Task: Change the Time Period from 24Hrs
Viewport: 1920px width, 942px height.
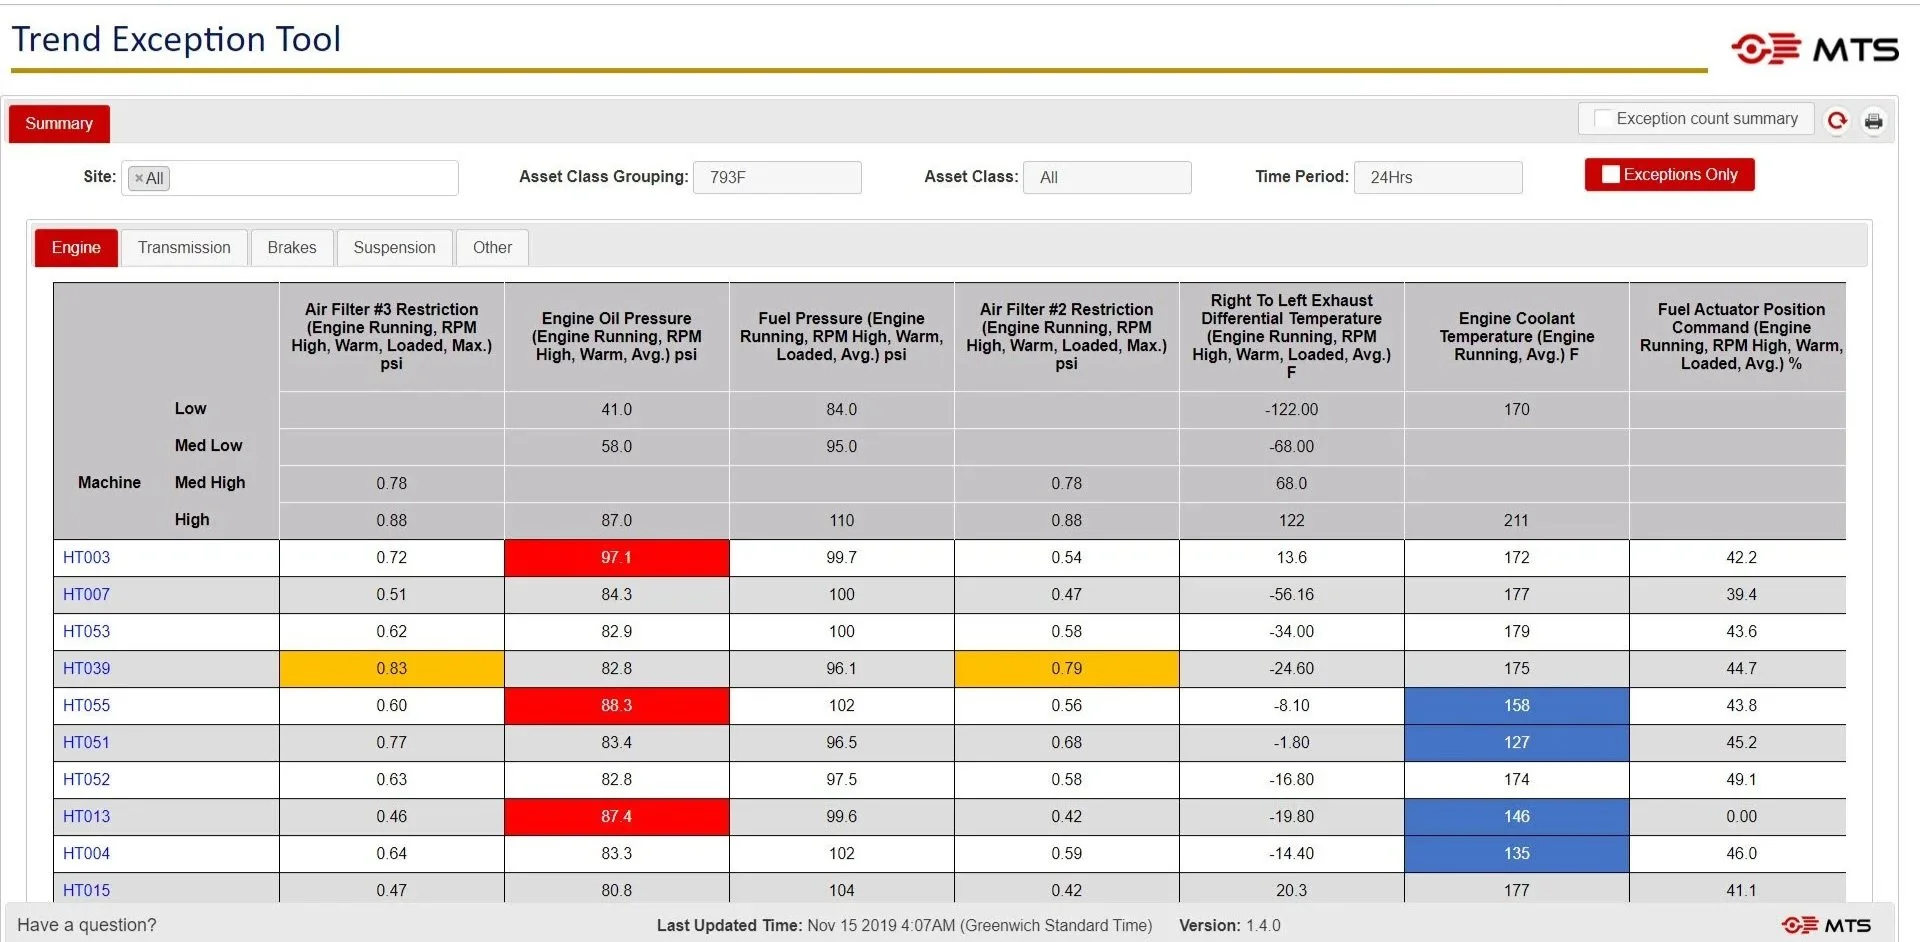Action: pyautogui.click(x=1438, y=177)
